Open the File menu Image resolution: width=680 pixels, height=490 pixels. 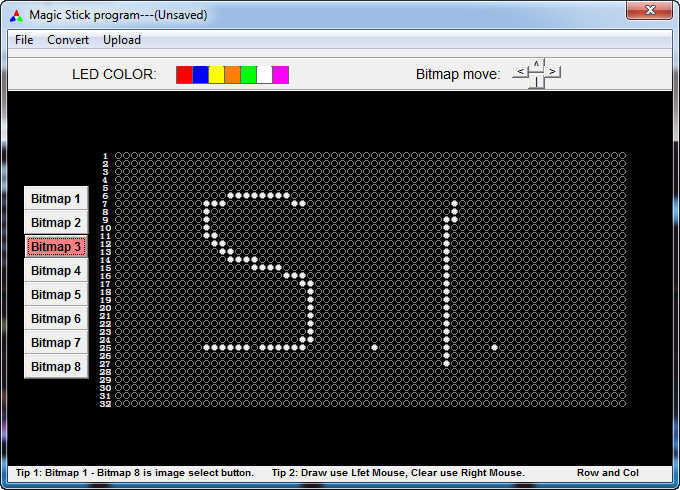point(24,40)
